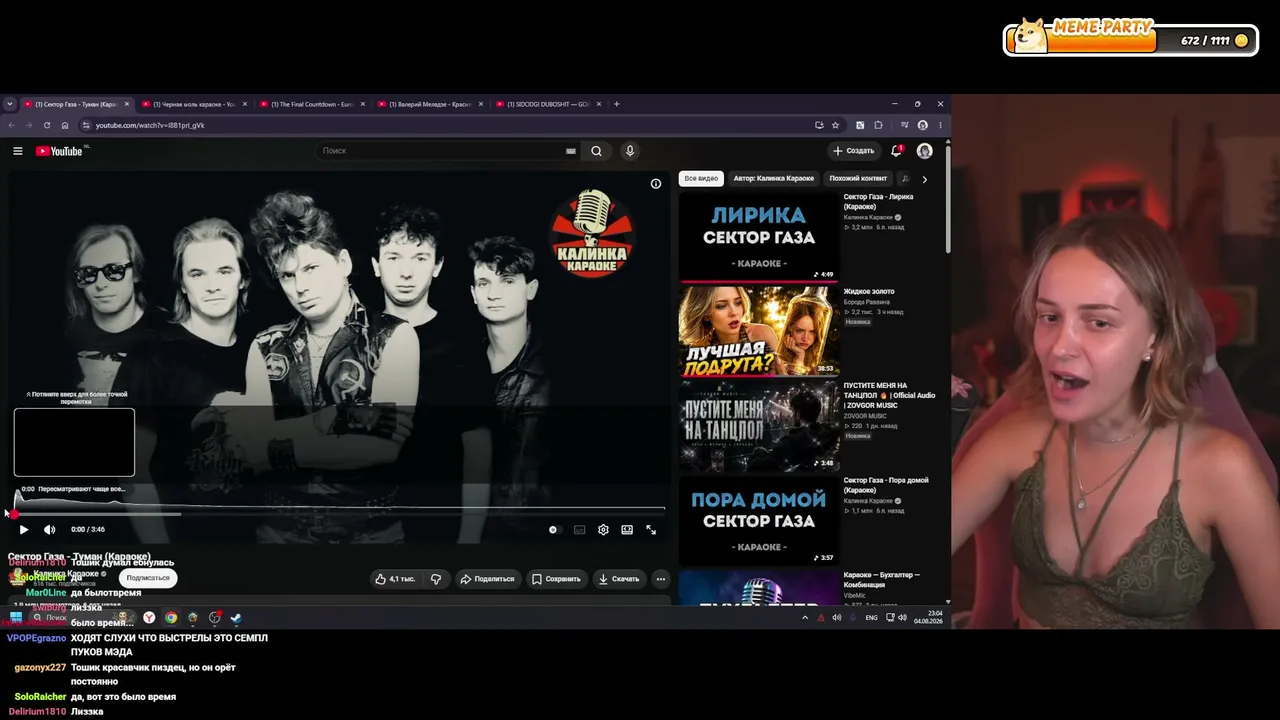
Task: Dislike the video
Action: 435,579
